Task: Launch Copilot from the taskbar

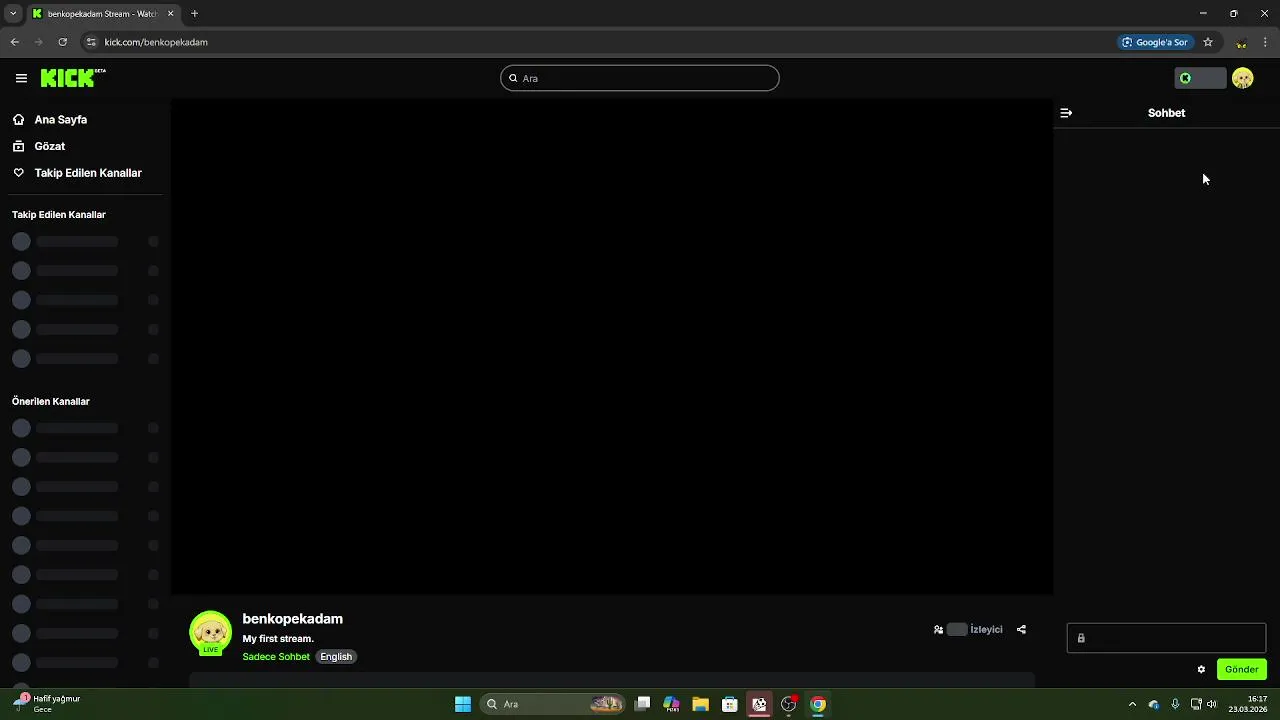Action: [x=671, y=704]
